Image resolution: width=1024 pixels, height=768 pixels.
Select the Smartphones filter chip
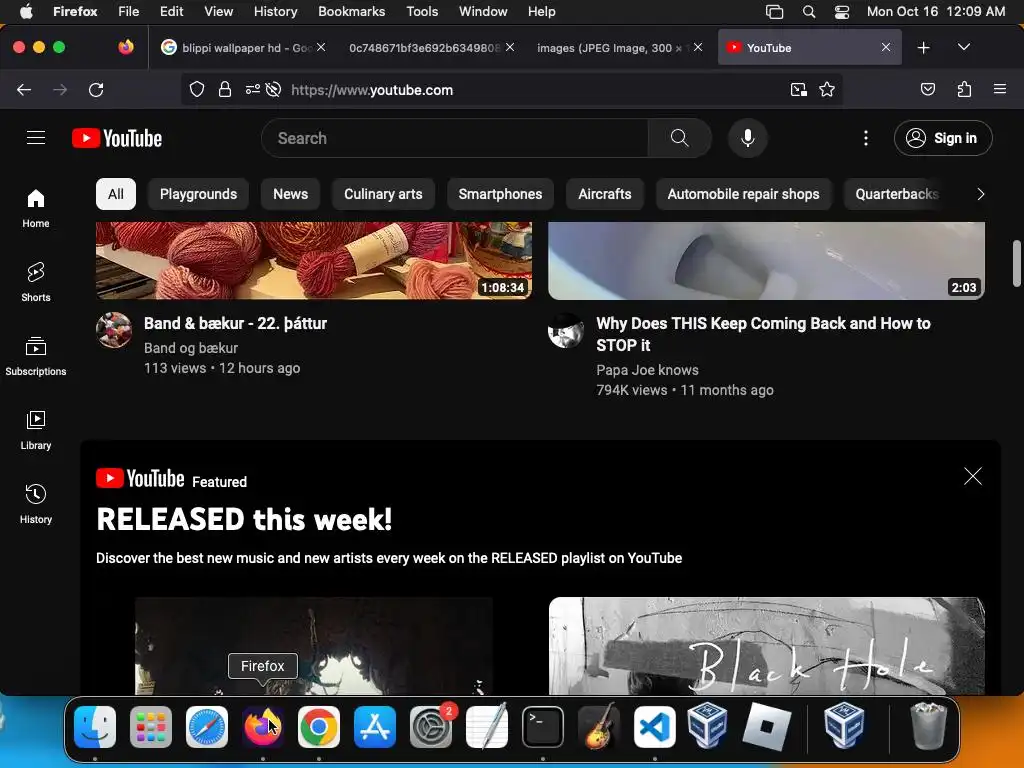[x=500, y=194]
